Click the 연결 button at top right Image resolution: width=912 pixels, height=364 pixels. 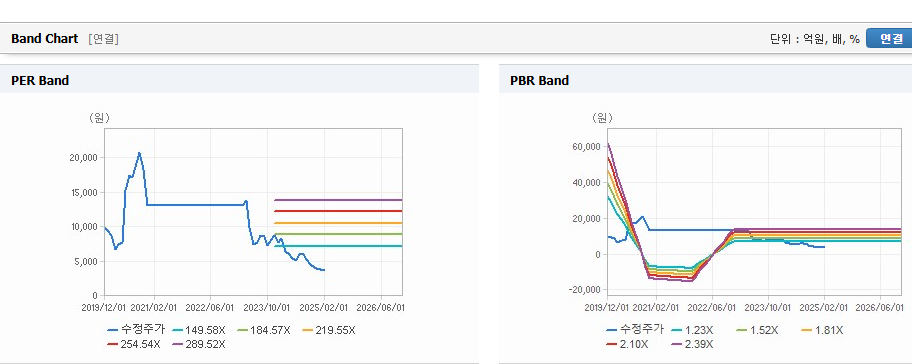(890, 38)
